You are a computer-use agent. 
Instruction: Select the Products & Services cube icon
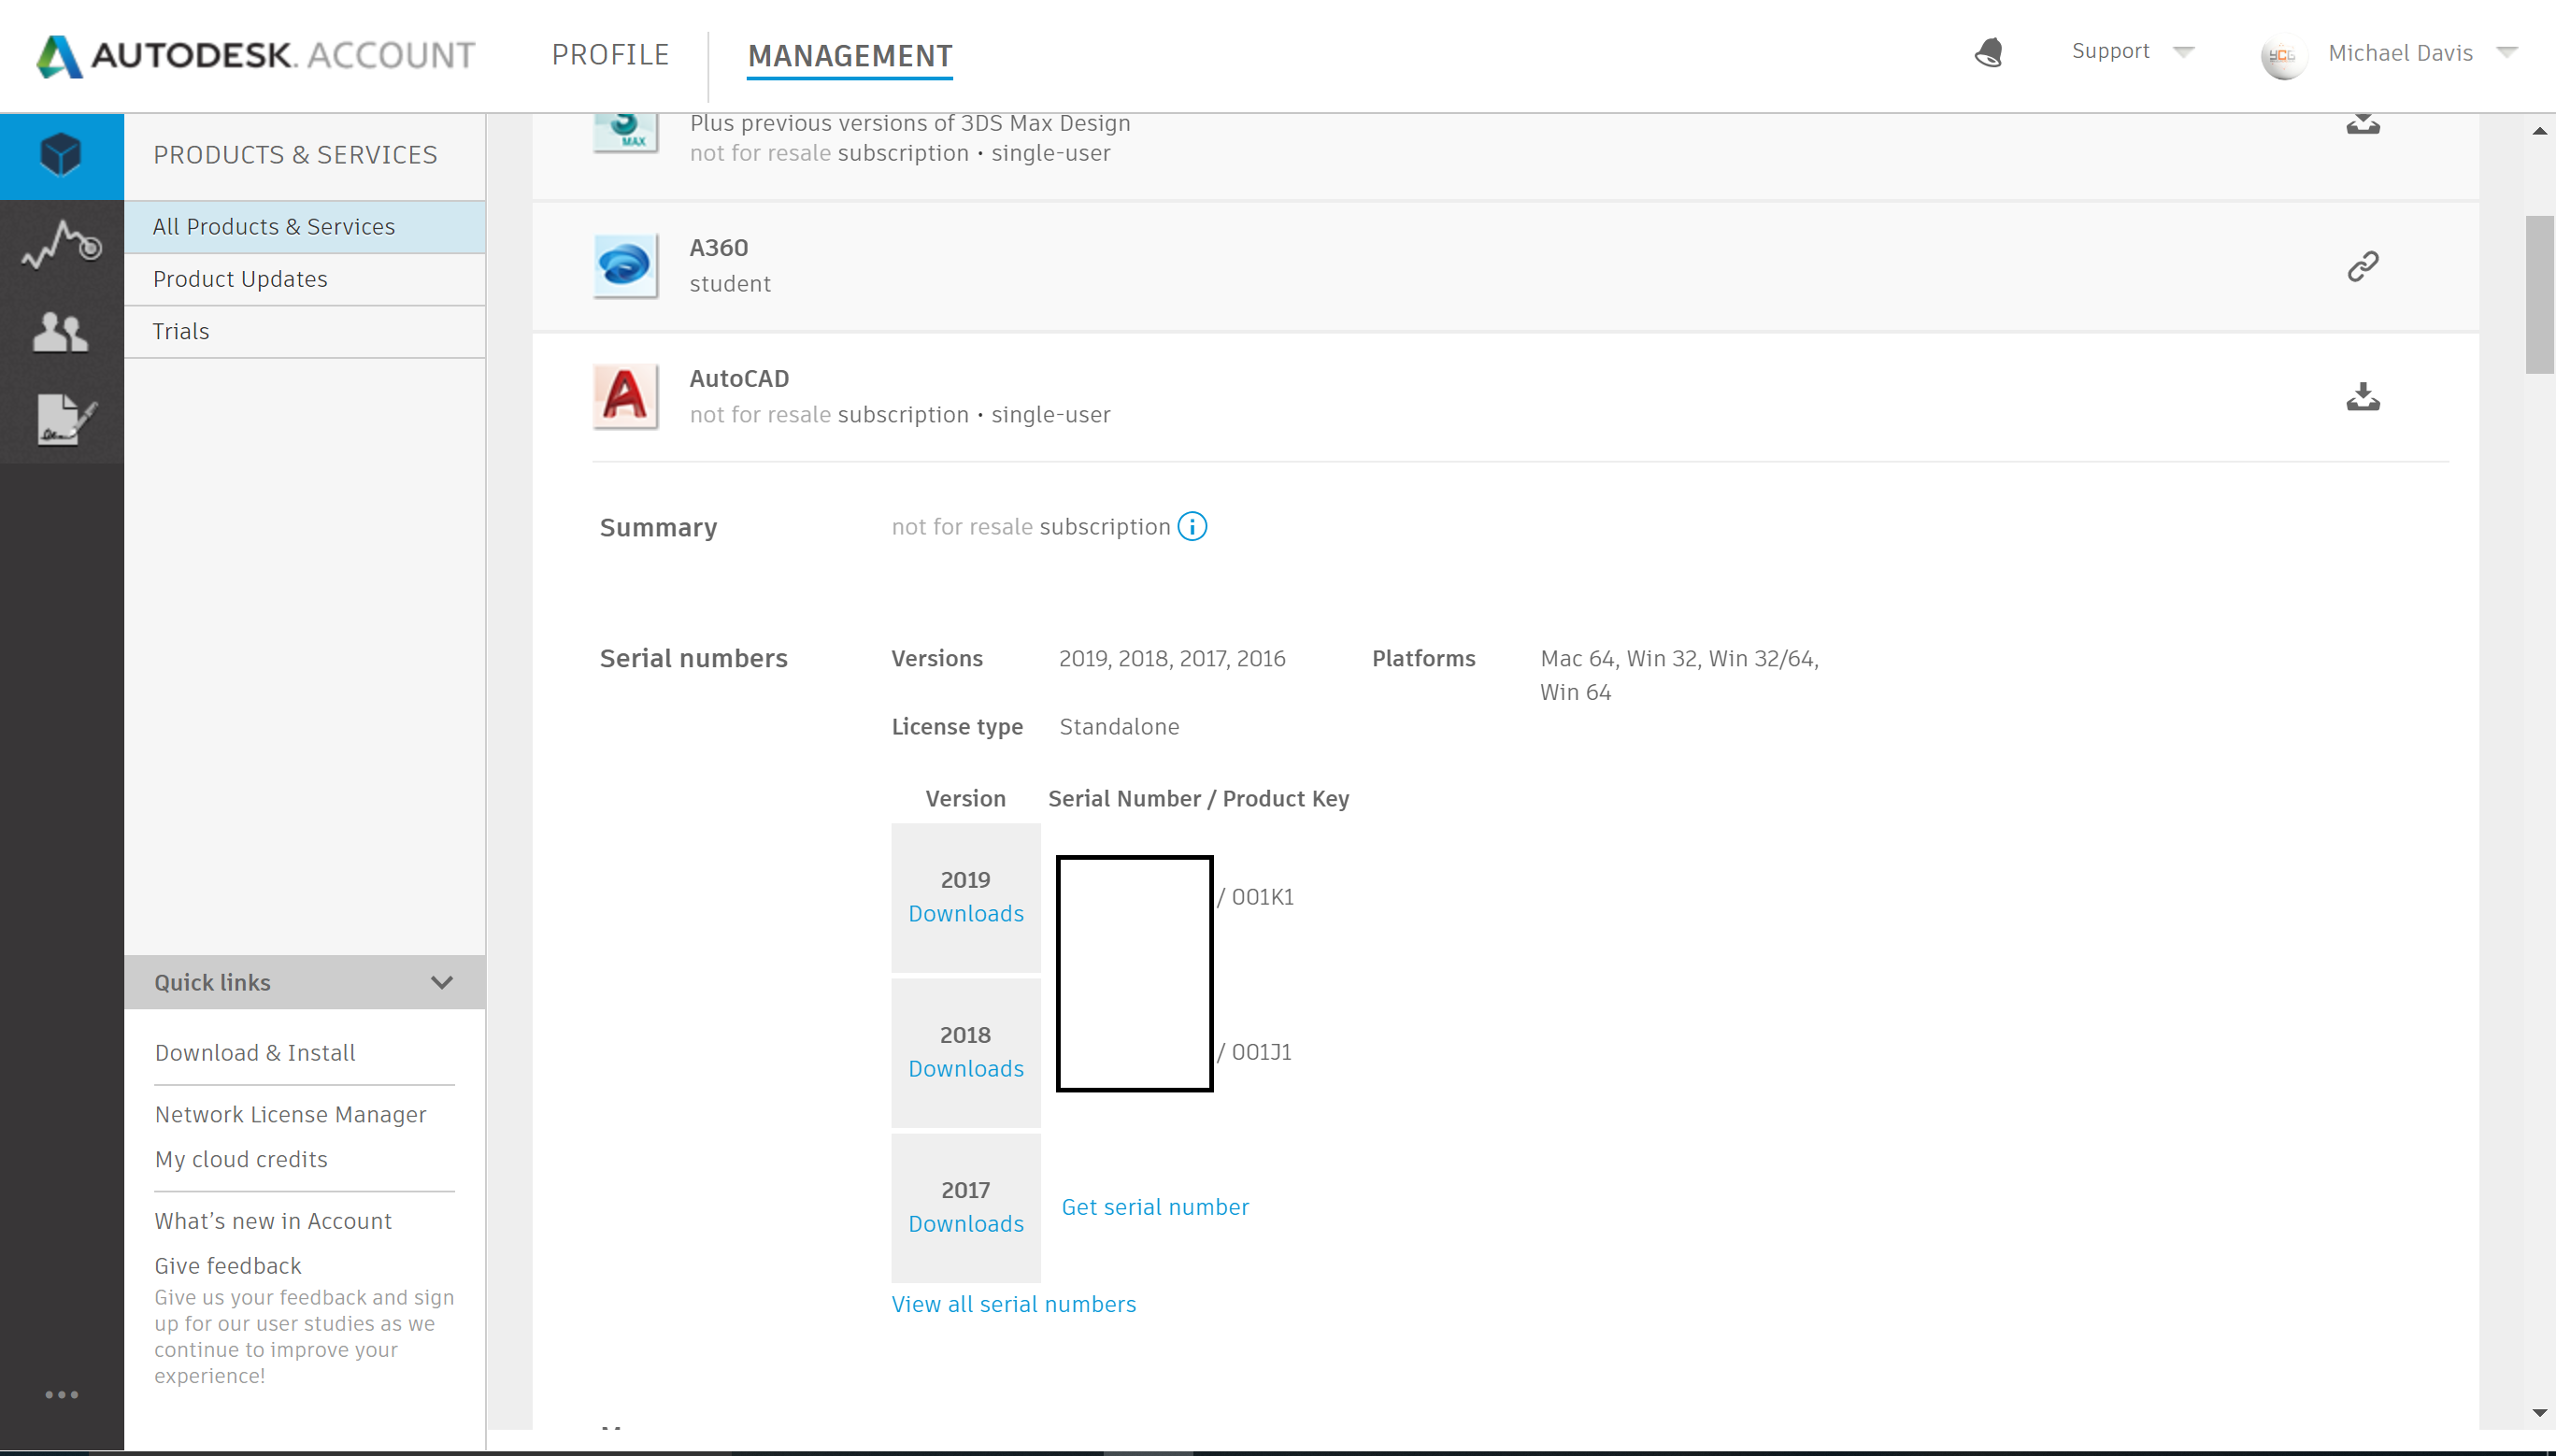61,156
